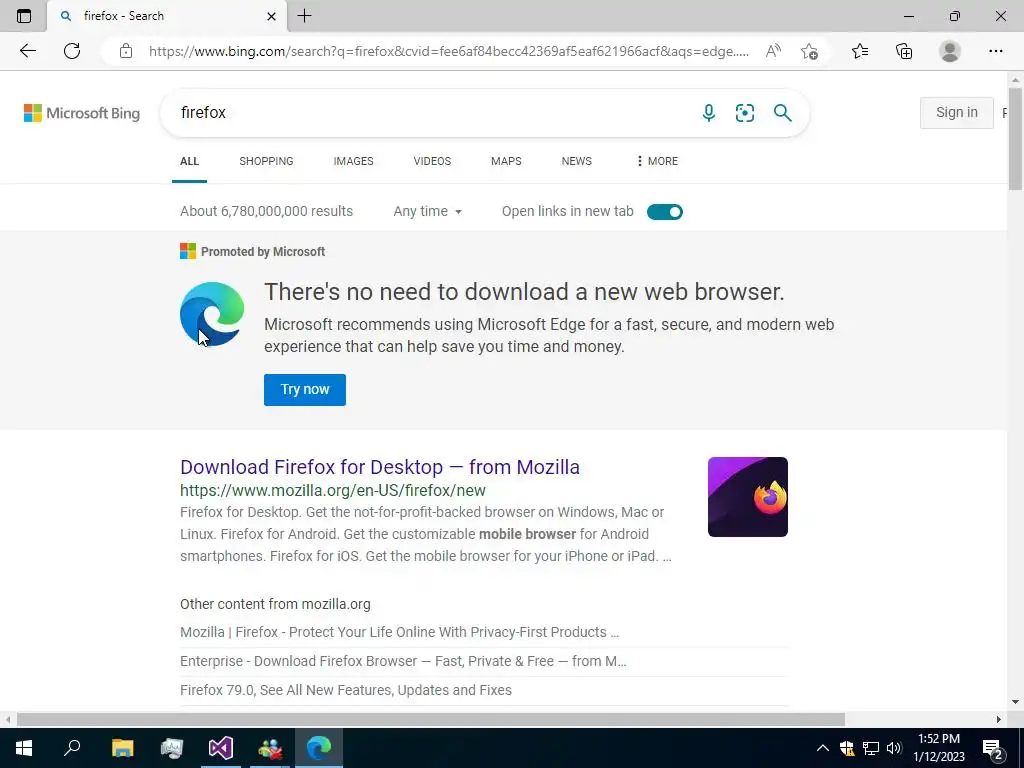Screen dimensions: 1024x768
Task: Show hidden system tray icons
Action: tap(823, 748)
